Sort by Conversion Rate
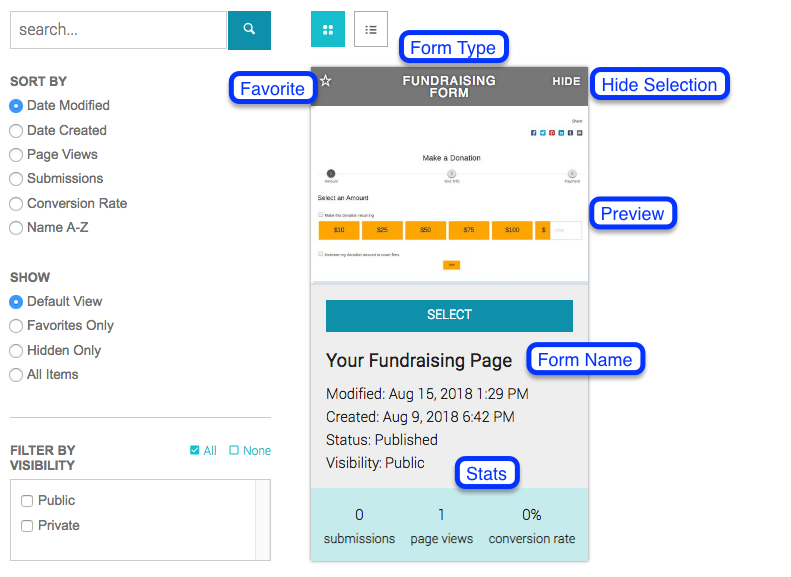Image resolution: width=791 pixels, height=577 pixels. click(16, 203)
